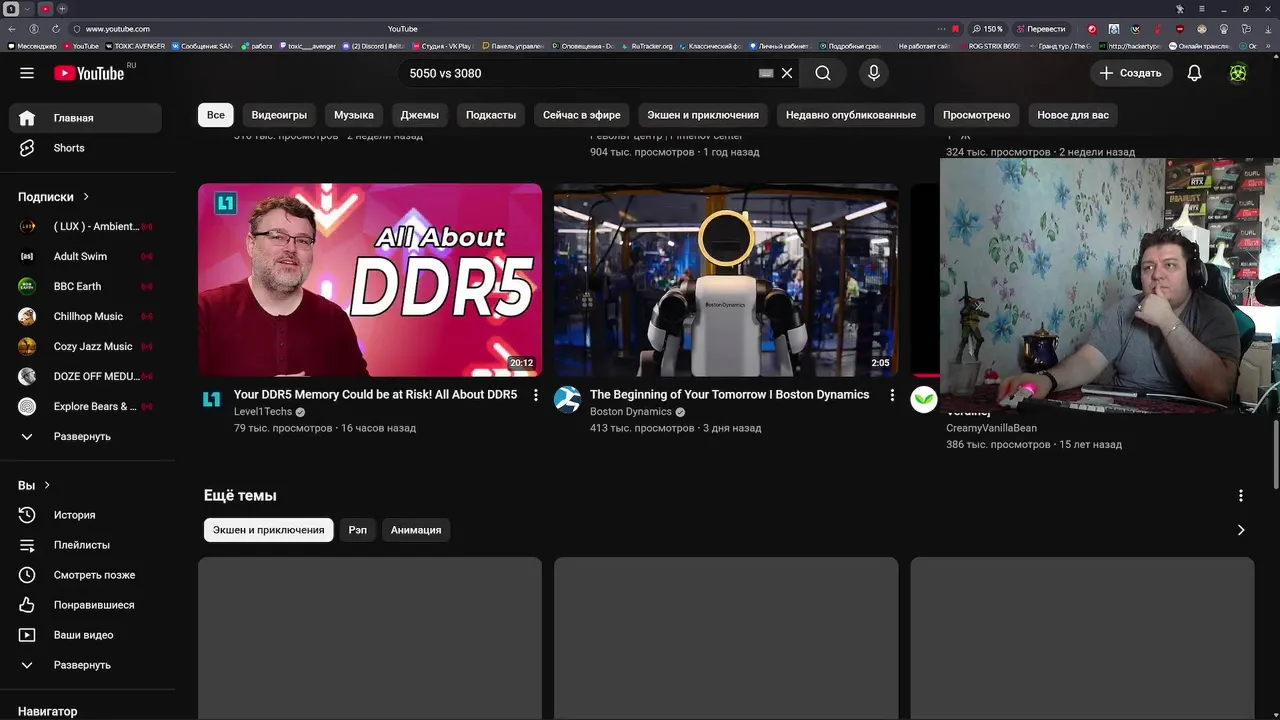This screenshot has height=720, width=1280.
Task: Expand the Вы section arrow
Action: [47, 485]
